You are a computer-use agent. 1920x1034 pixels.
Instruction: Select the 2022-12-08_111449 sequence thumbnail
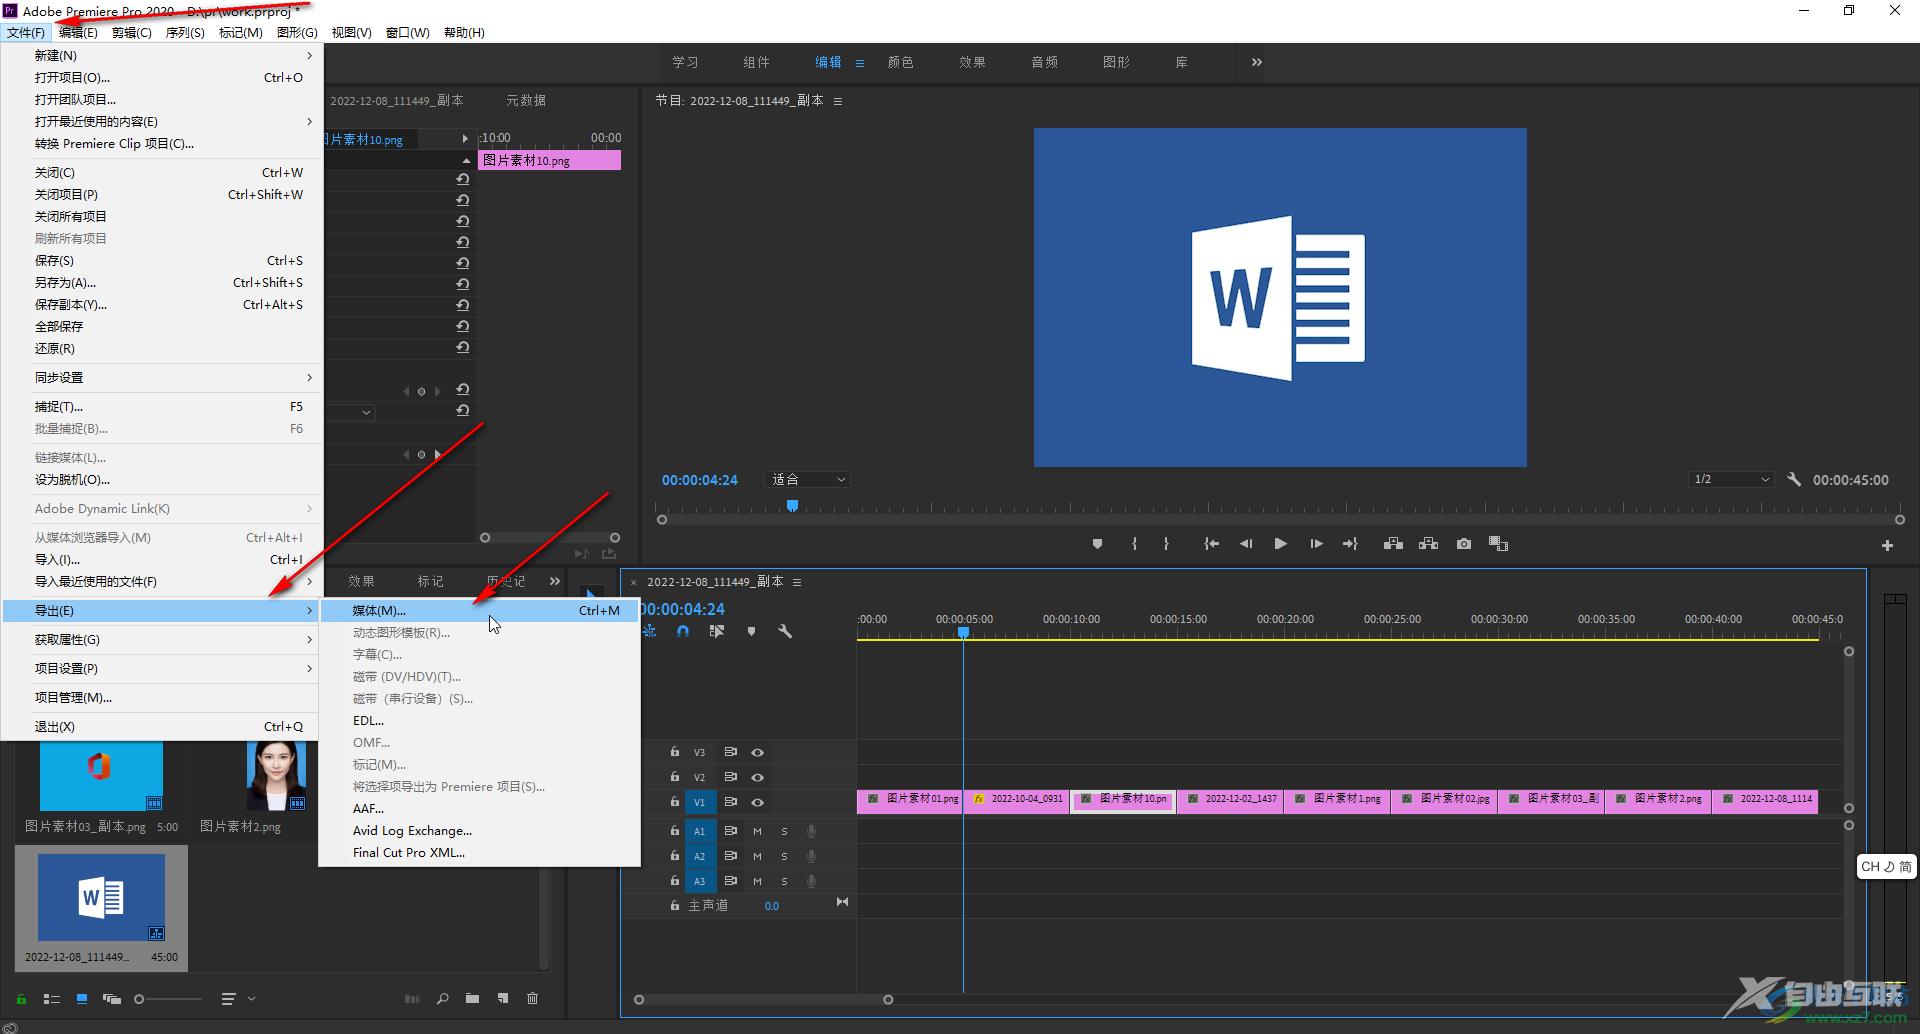(x=101, y=899)
